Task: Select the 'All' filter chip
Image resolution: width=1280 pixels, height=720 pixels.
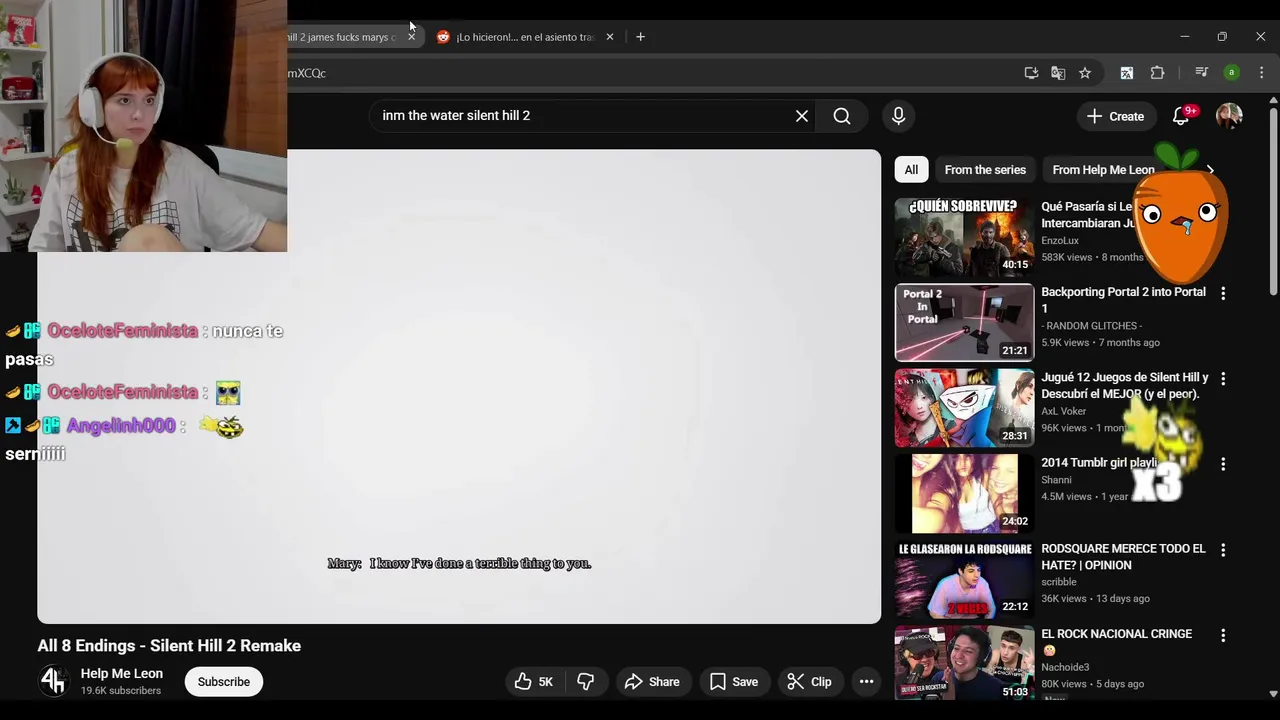Action: click(x=911, y=170)
